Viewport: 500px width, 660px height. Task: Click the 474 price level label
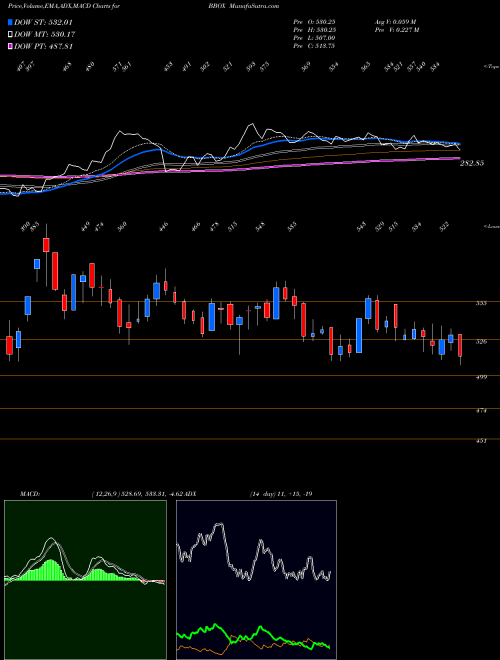click(483, 410)
